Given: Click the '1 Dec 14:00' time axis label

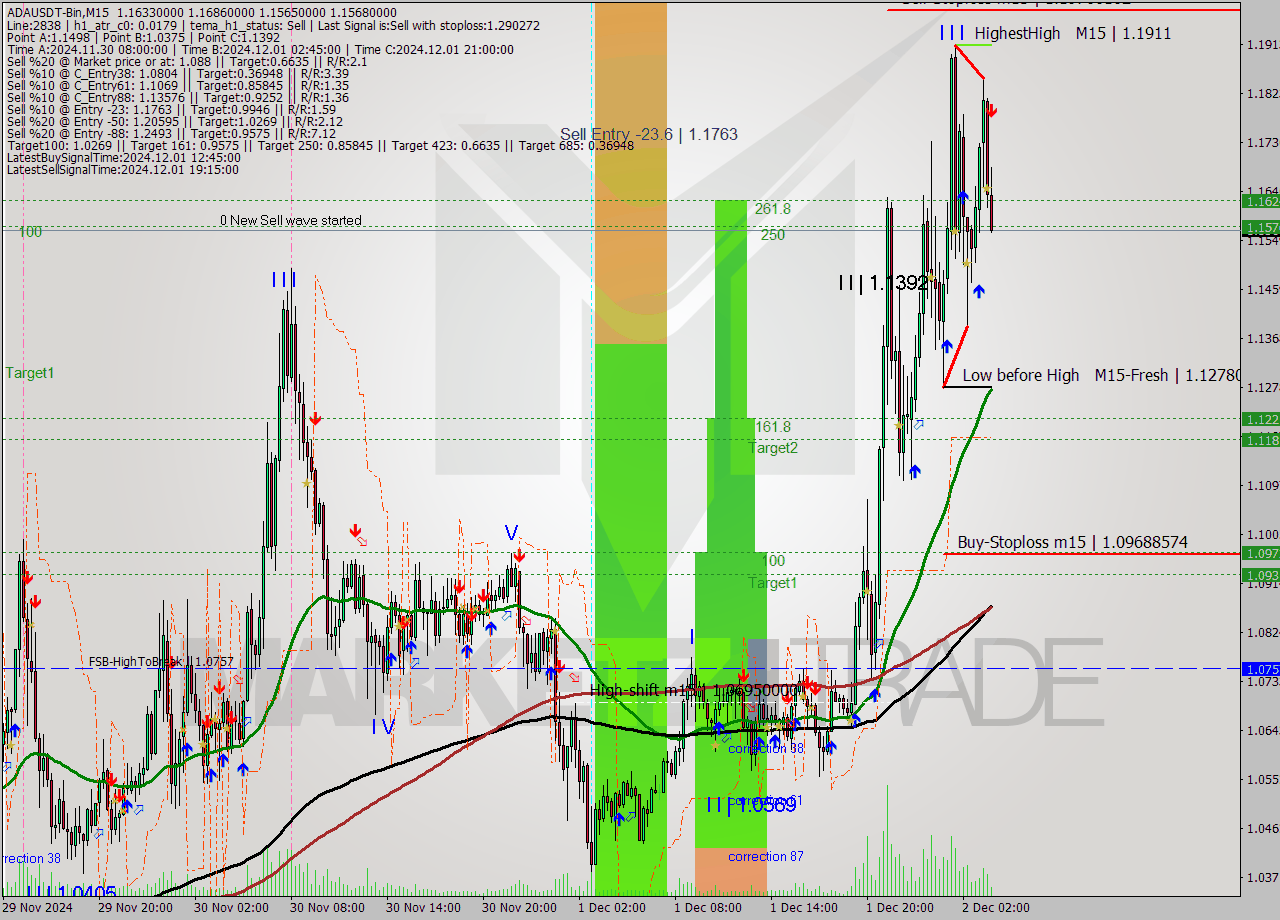Looking at the screenshot, I should pos(804,908).
